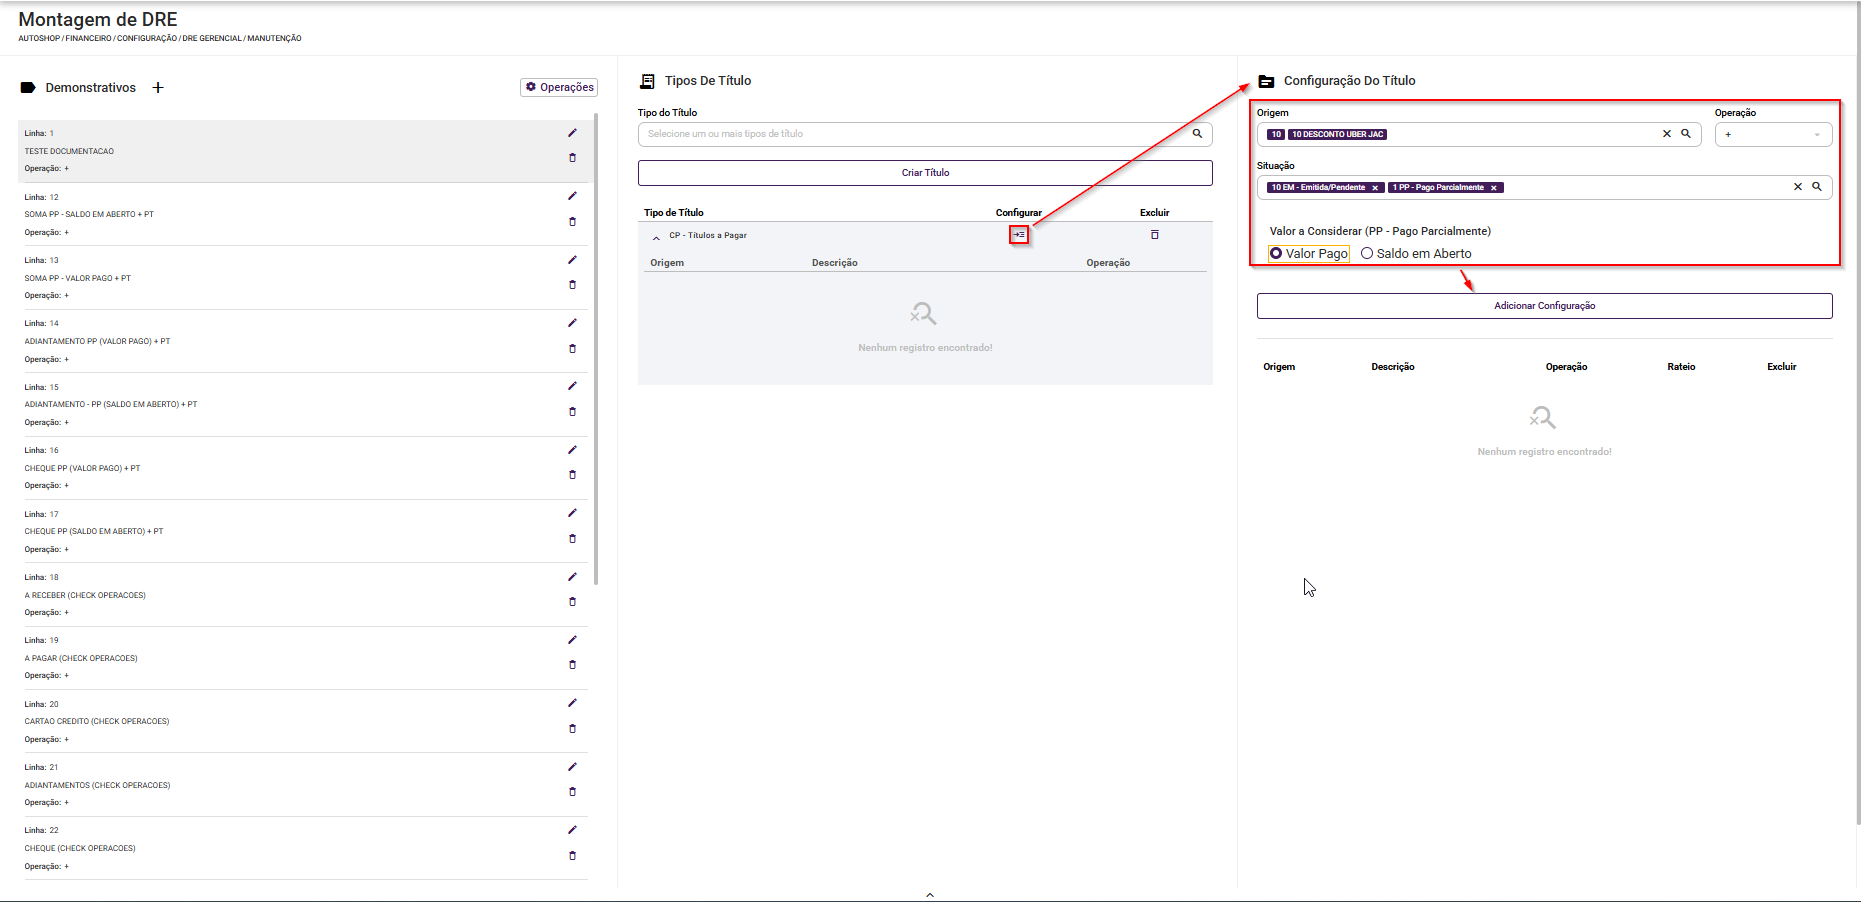Open the Operações button

click(x=560, y=88)
